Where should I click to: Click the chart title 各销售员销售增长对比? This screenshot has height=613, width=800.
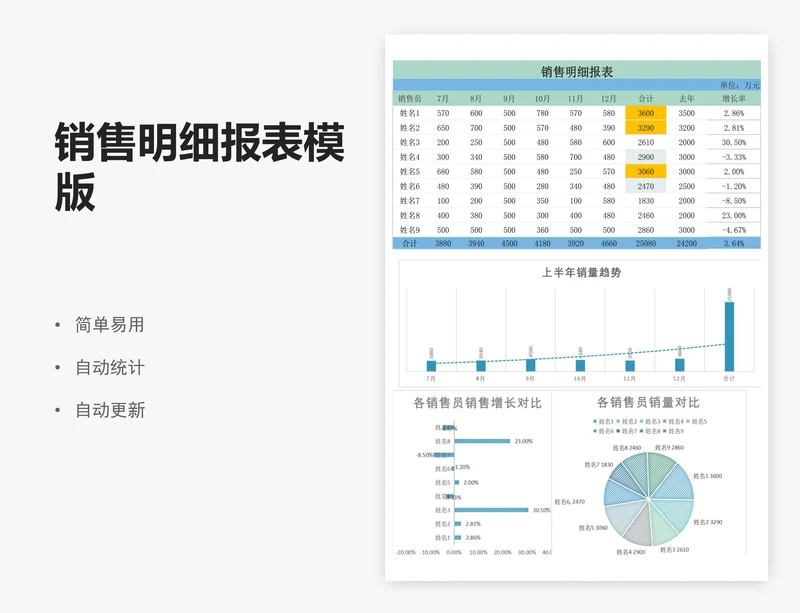(x=477, y=403)
